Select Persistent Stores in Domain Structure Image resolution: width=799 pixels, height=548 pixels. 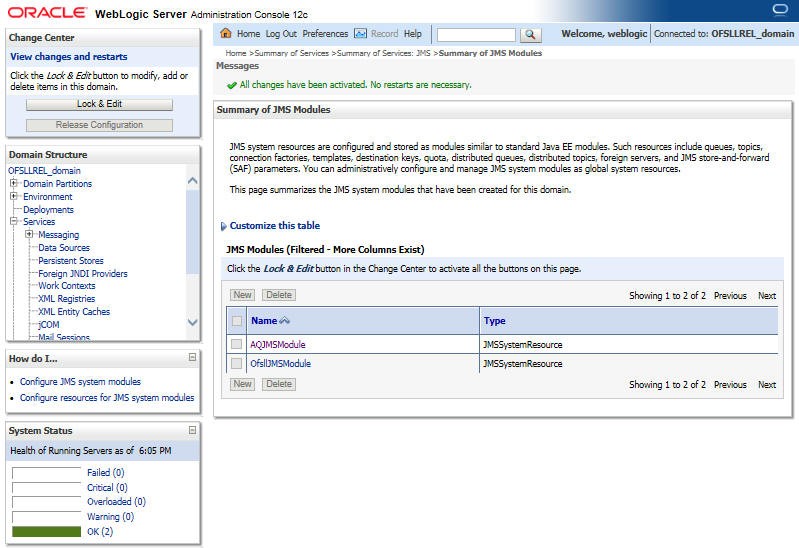click(71, 260)
